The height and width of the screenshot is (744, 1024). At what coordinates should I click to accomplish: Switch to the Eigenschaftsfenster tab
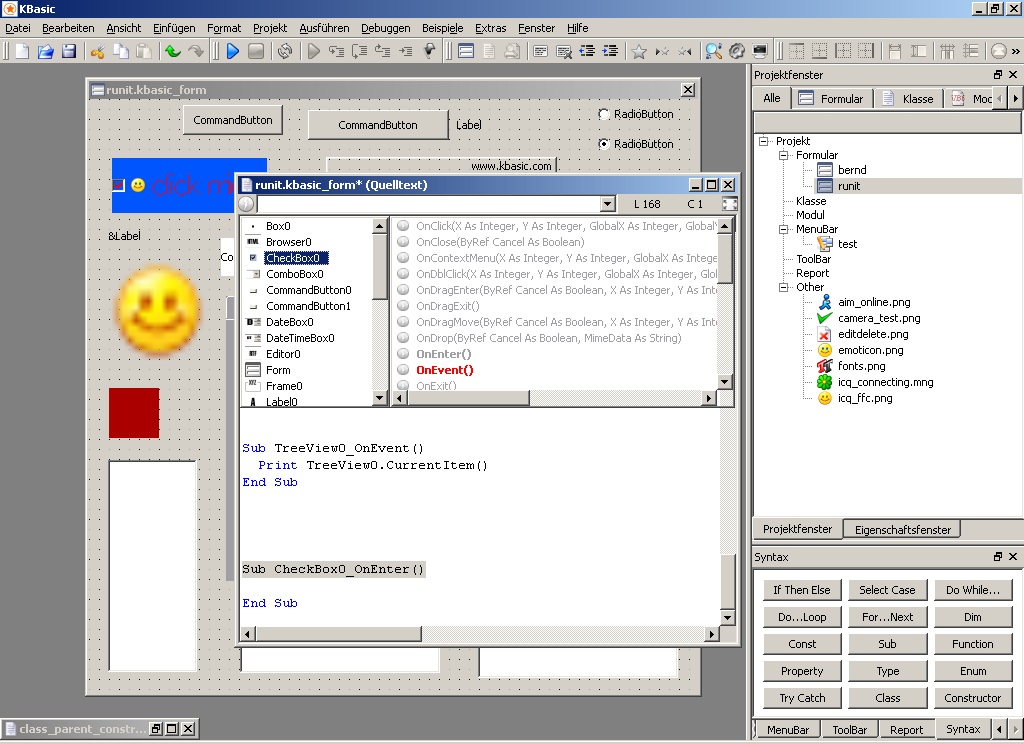pyautogui.click(x=902, y=530)
